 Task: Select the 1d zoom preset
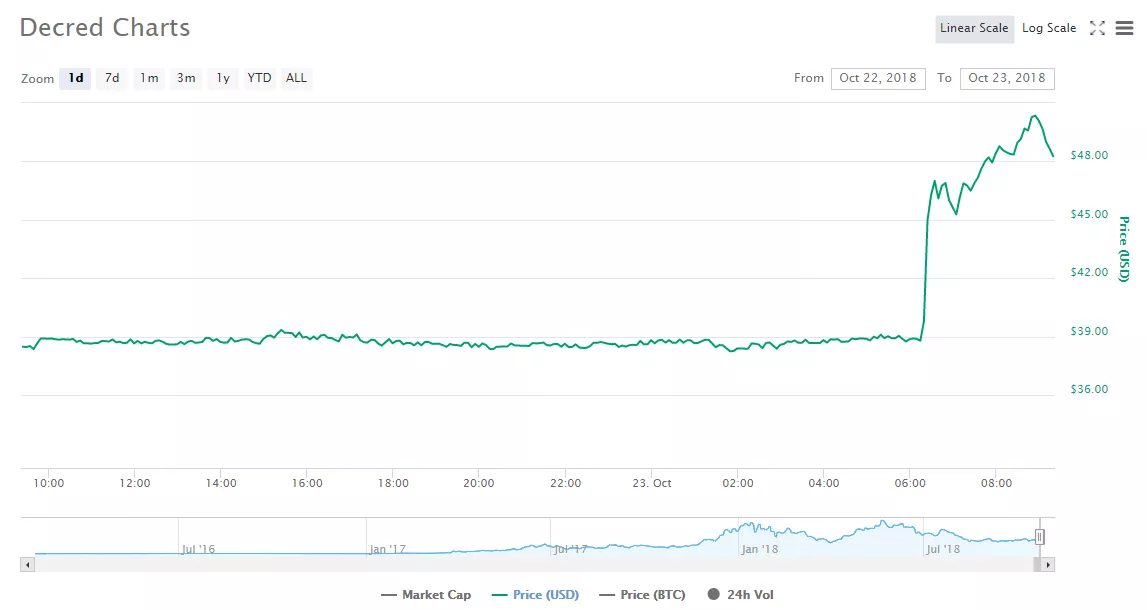[x=75, y=78]
